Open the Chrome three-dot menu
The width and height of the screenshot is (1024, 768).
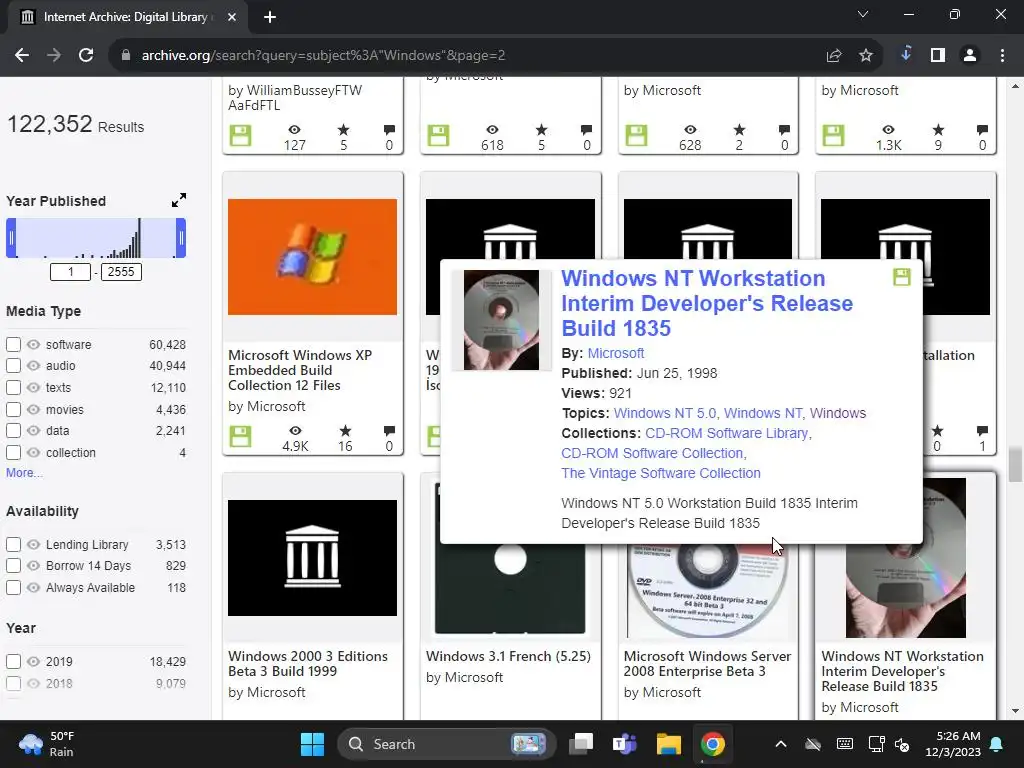1002,56
